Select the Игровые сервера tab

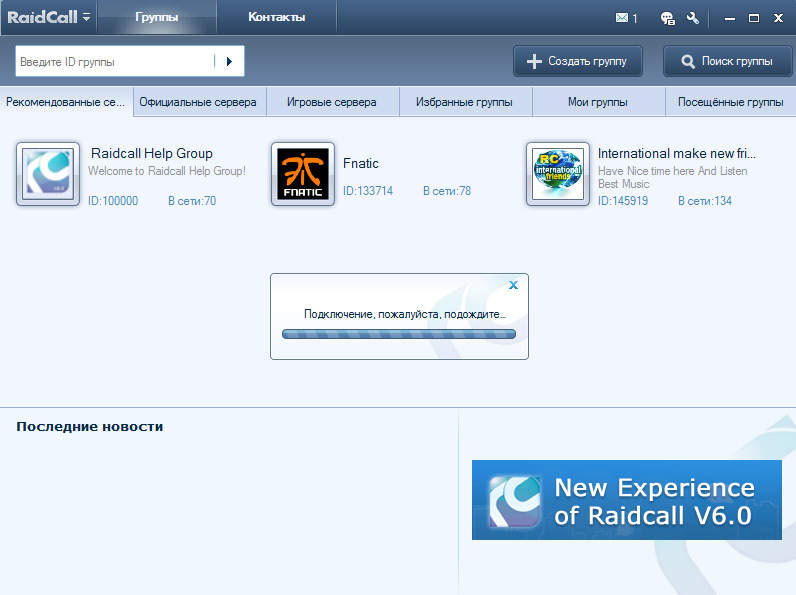[333, 102]
